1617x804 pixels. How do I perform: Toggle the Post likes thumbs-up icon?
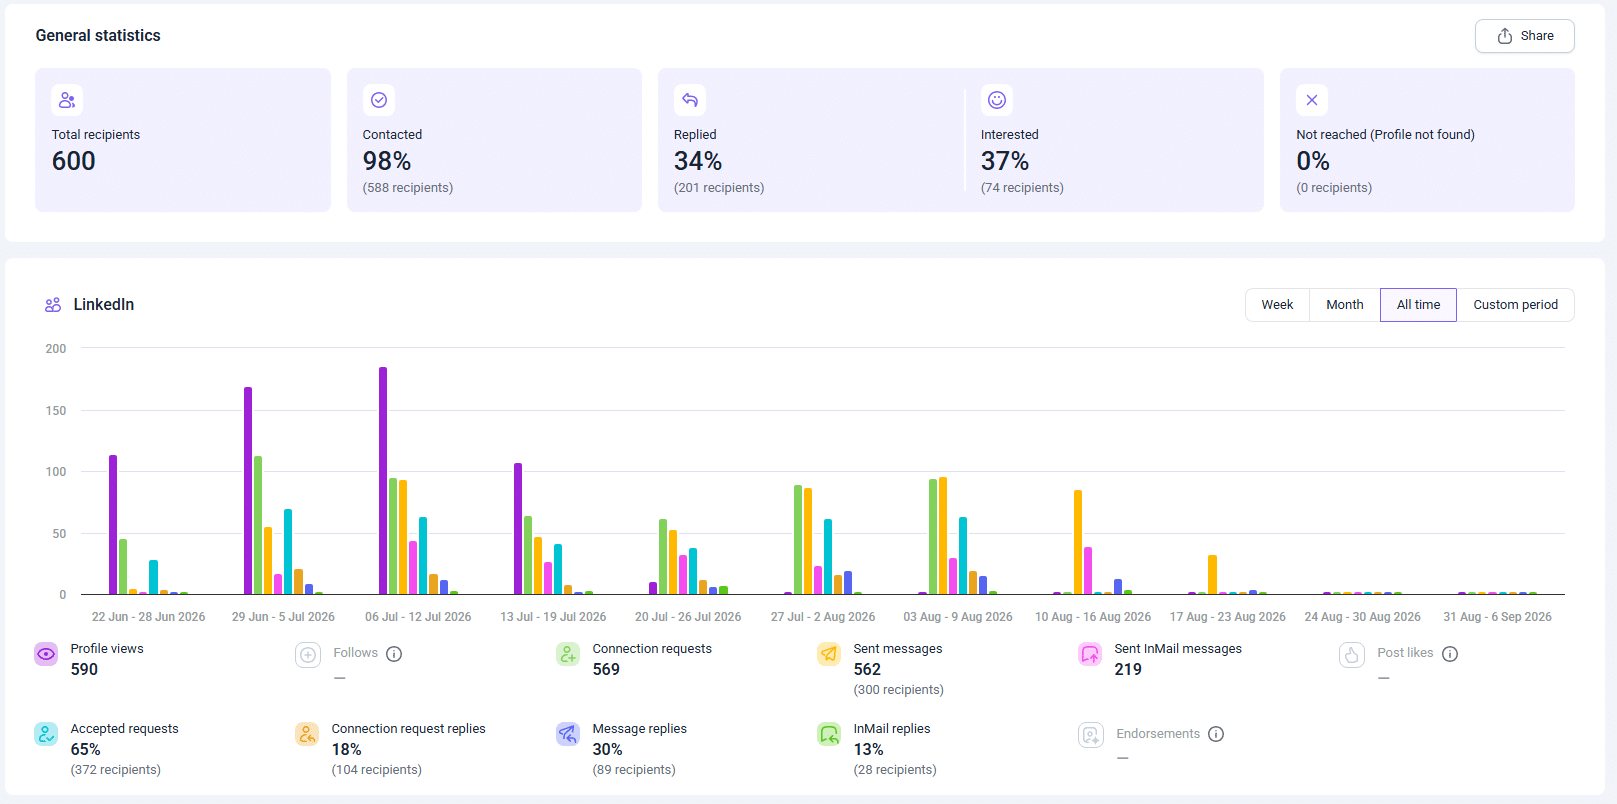1352,655
